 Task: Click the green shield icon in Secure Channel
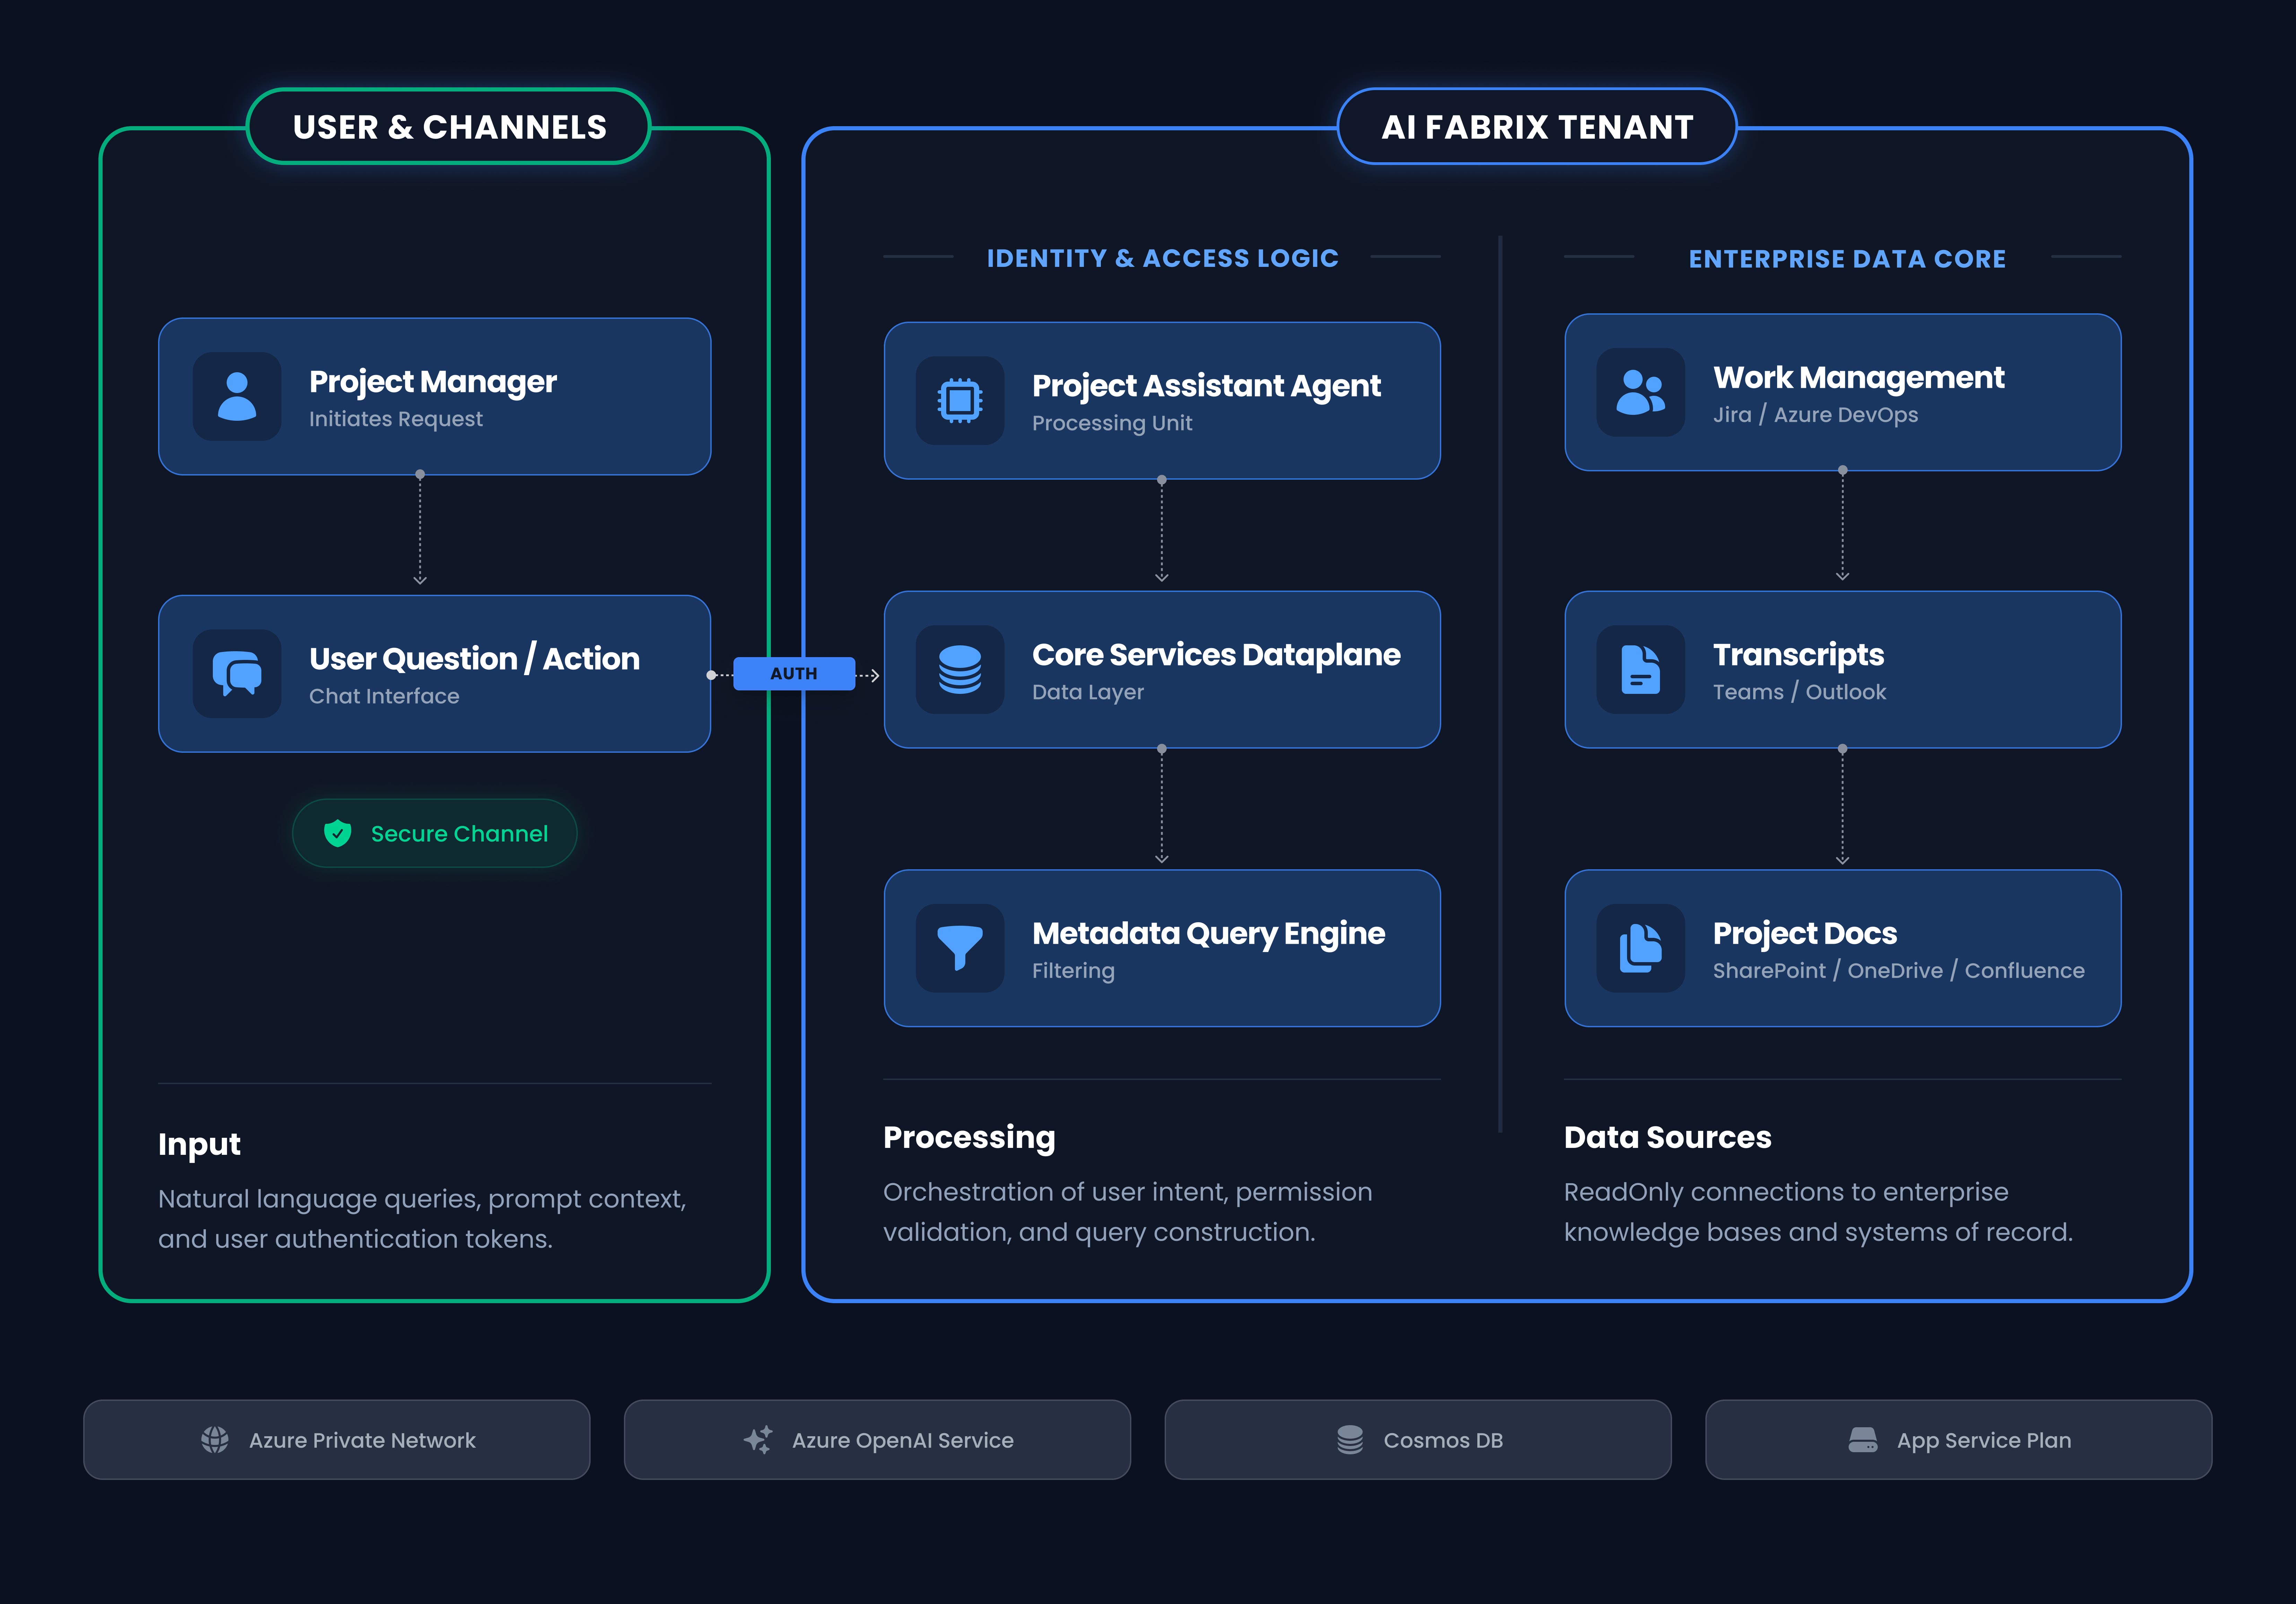point(338,833)
